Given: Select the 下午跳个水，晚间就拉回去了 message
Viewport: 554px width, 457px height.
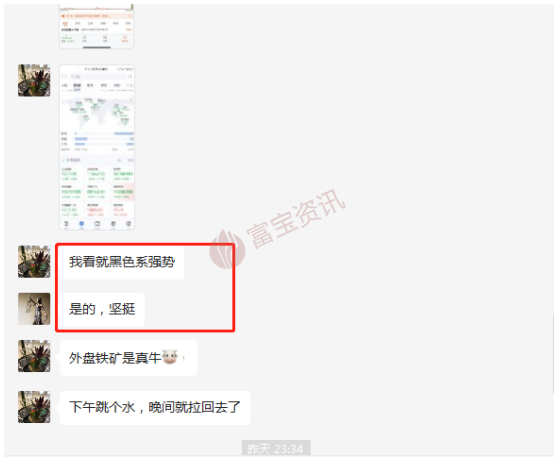Looking at the screenshot, I should (x=155, y=408).
